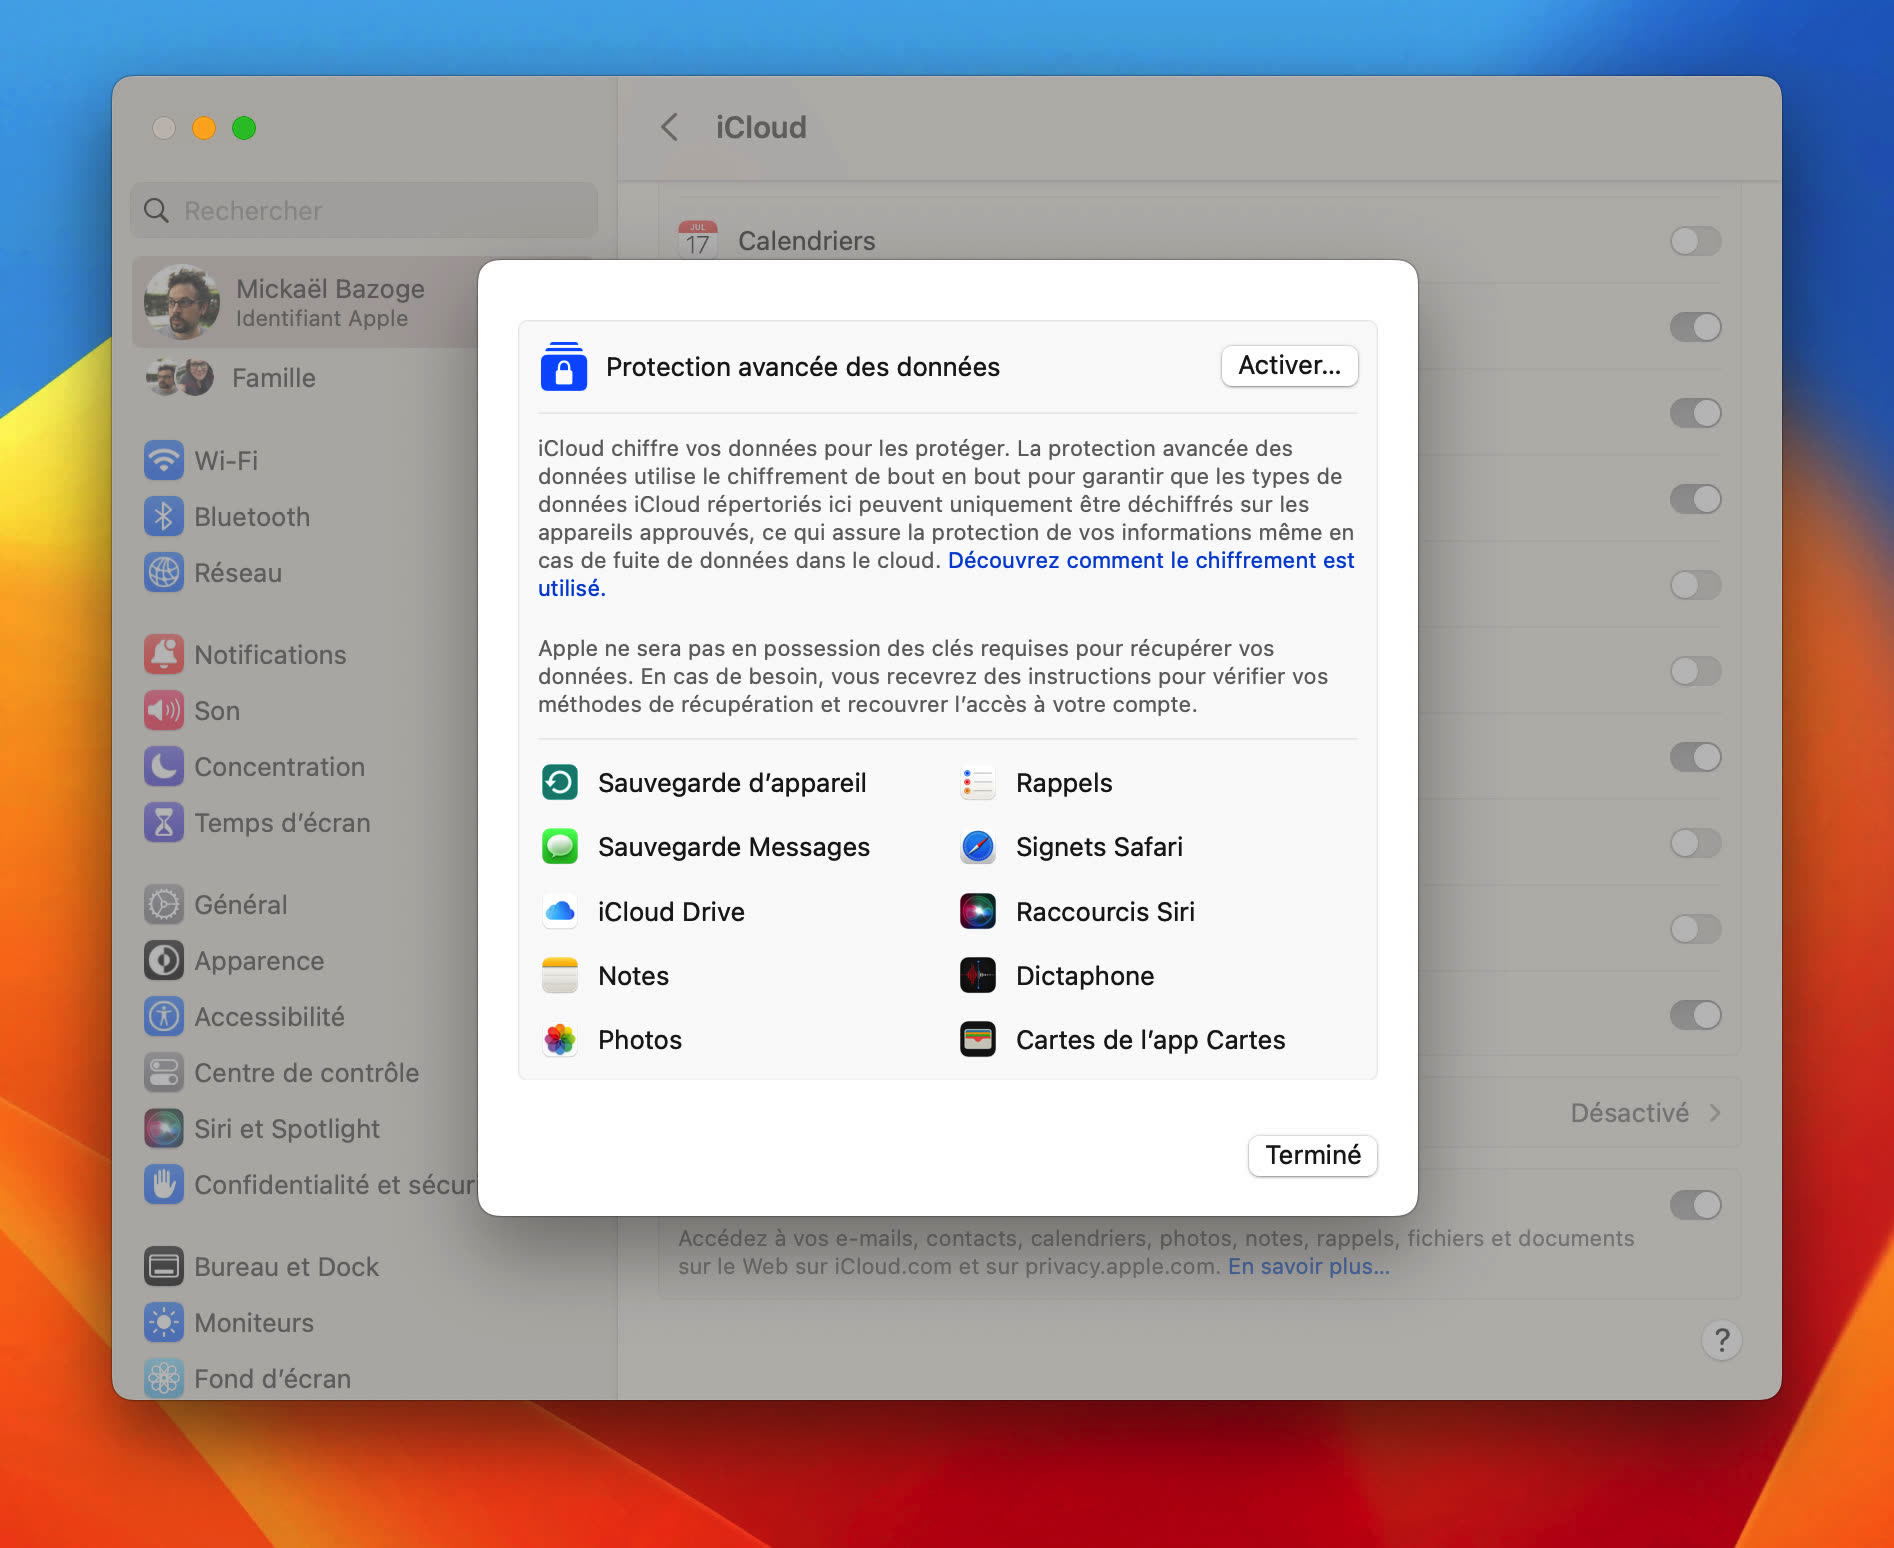Click the Apparence icon in sidebar
The width and height of the screenshot is (1894, 1548).
coord(164,960)
